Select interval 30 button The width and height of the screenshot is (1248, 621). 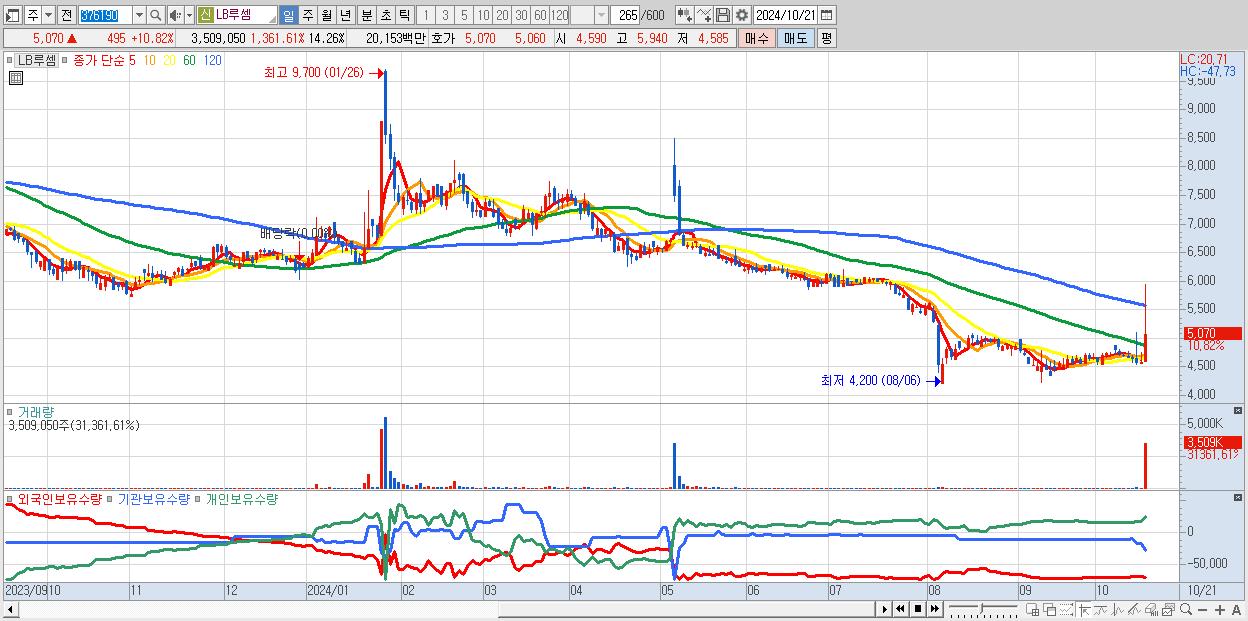(521, 15)
